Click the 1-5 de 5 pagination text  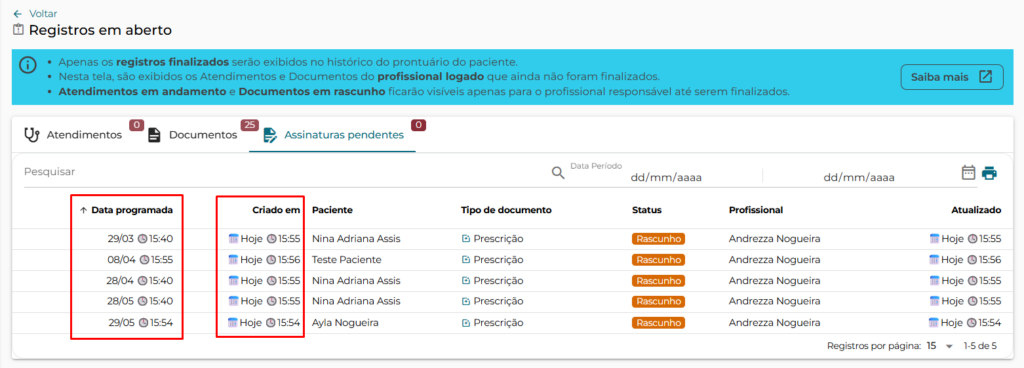coord(980,346)
